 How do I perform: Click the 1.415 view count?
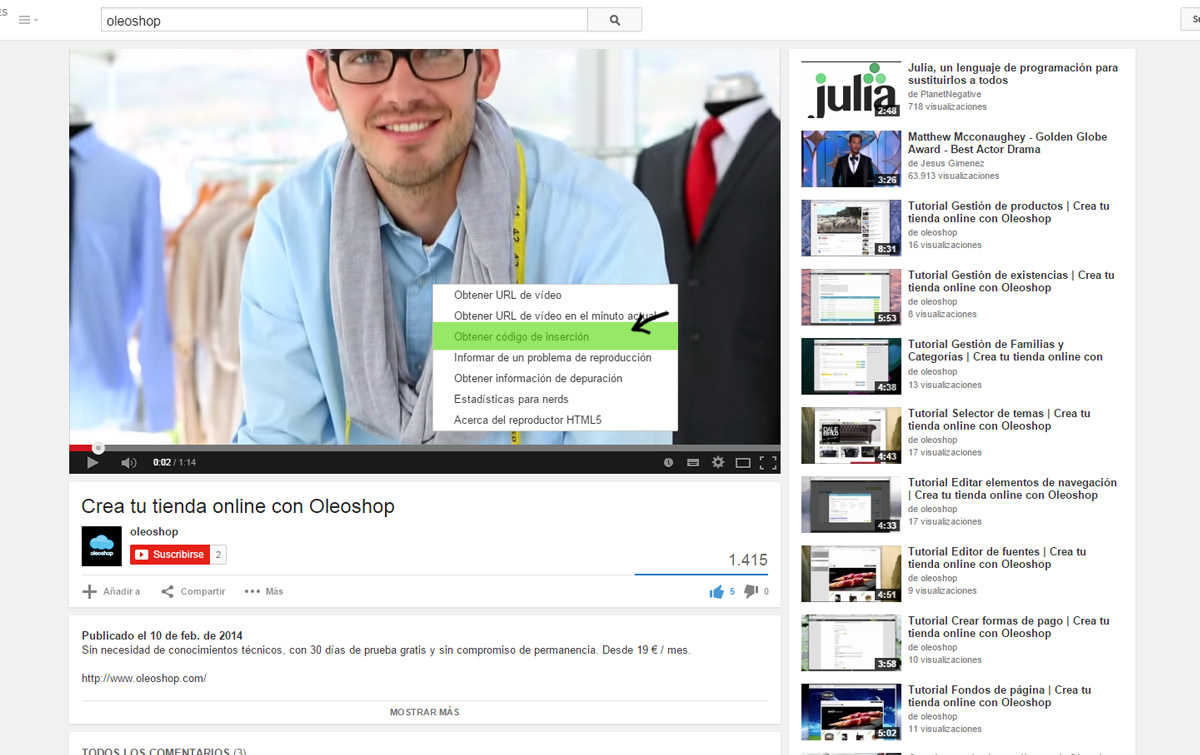748,560
